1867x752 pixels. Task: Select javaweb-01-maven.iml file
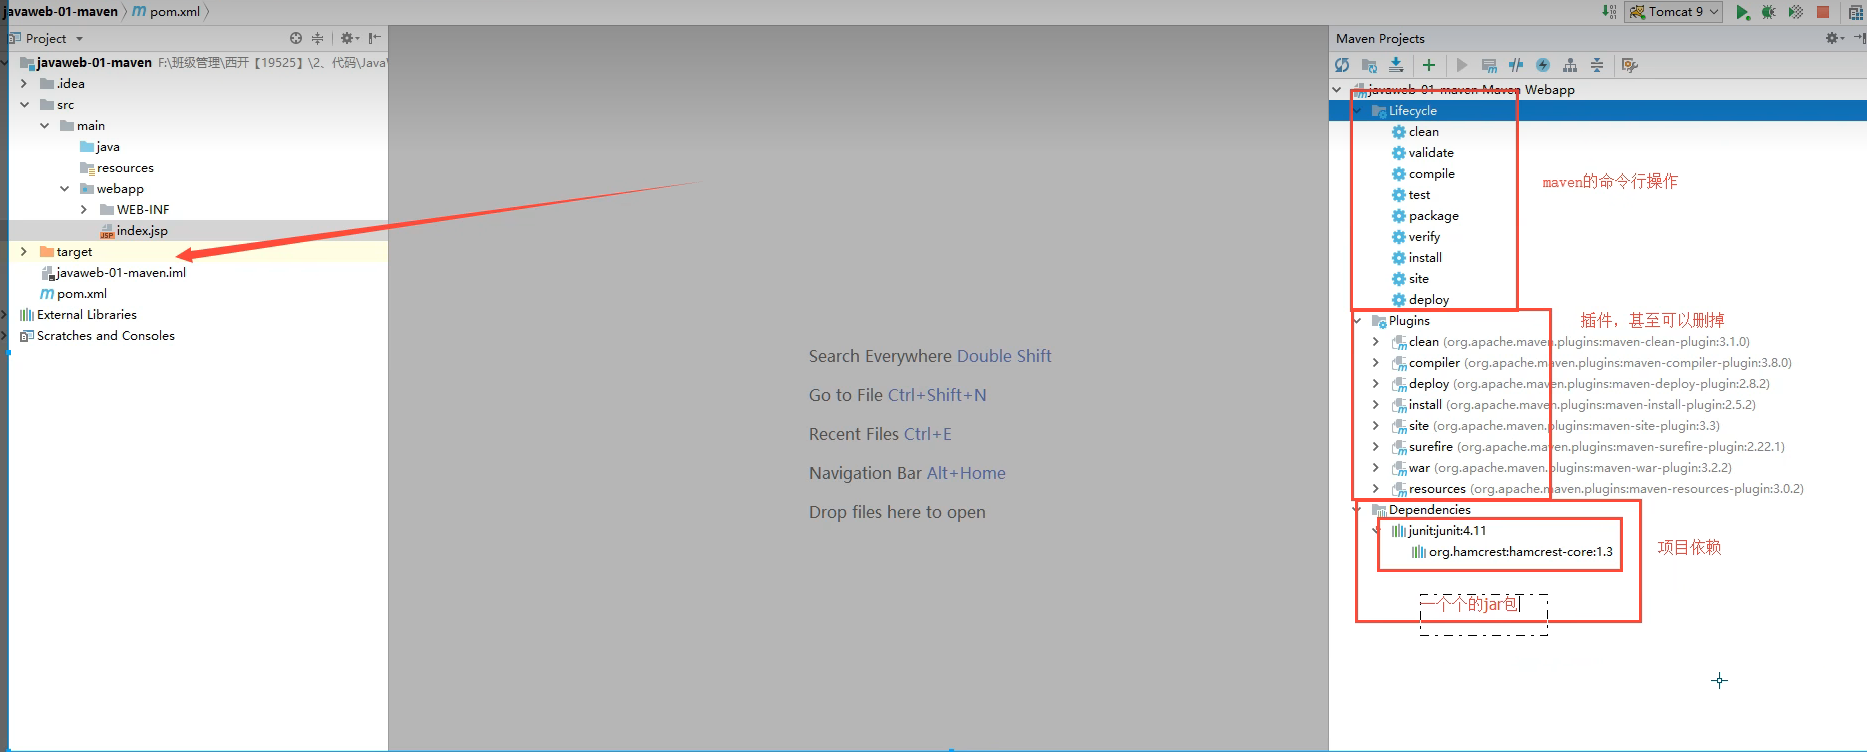coord(113,273)
